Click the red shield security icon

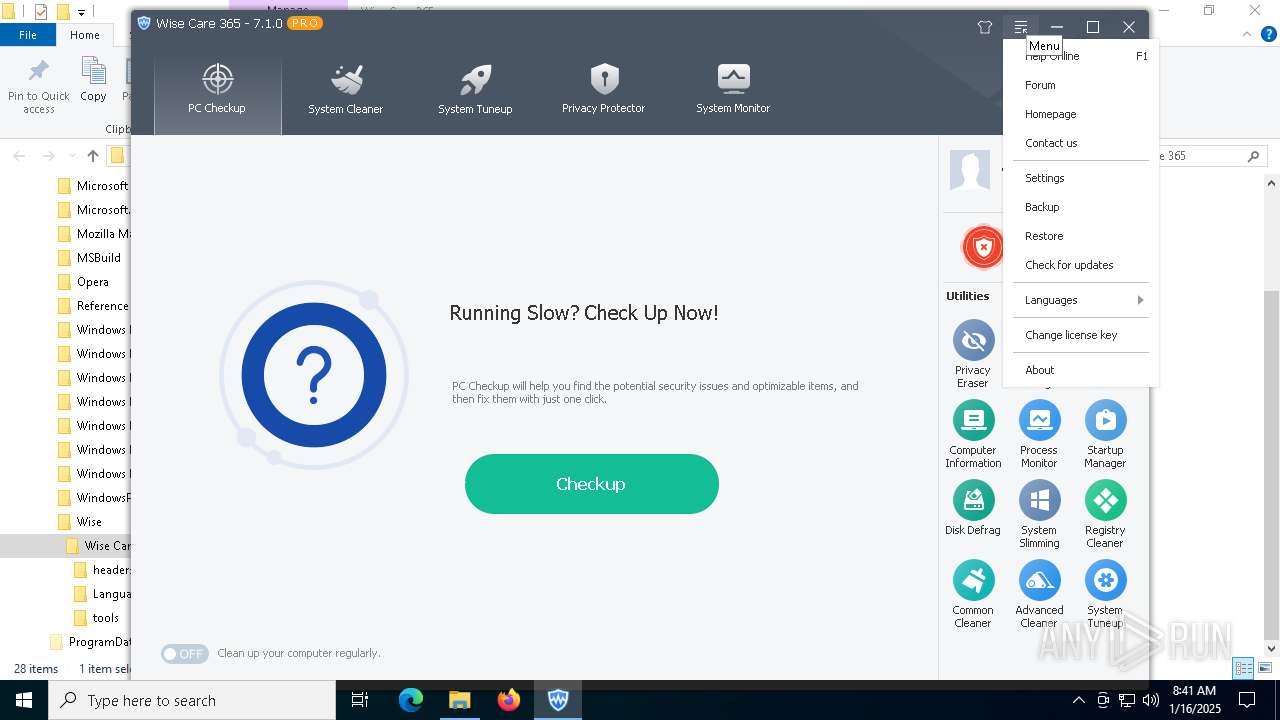(x=983, y=247)
